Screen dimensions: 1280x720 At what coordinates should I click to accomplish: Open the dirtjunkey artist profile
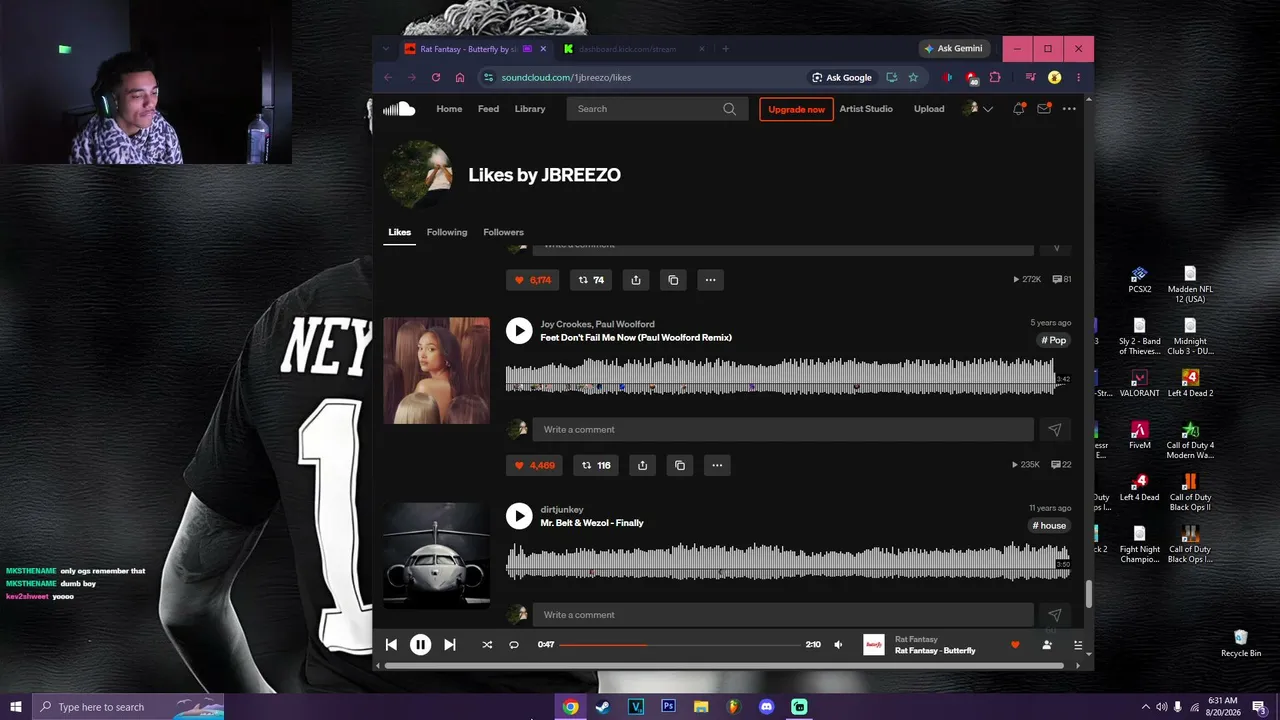(x=562, y=509)
